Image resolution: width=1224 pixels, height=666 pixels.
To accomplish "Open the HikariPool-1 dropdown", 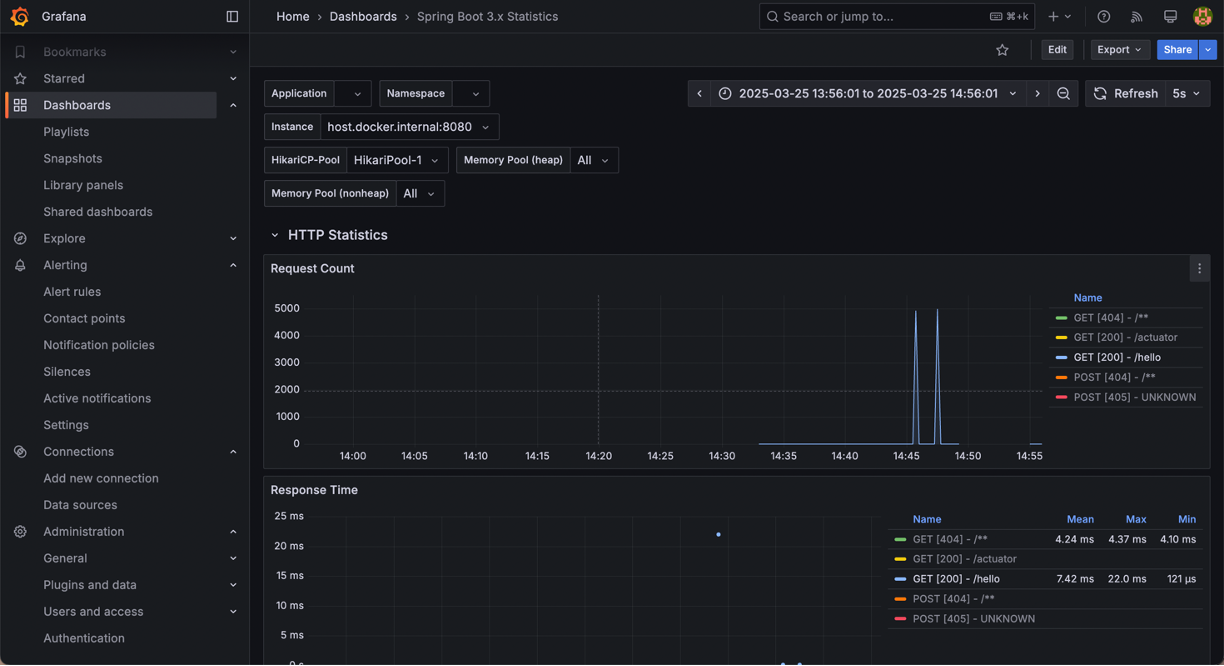I will pos(397,160).
